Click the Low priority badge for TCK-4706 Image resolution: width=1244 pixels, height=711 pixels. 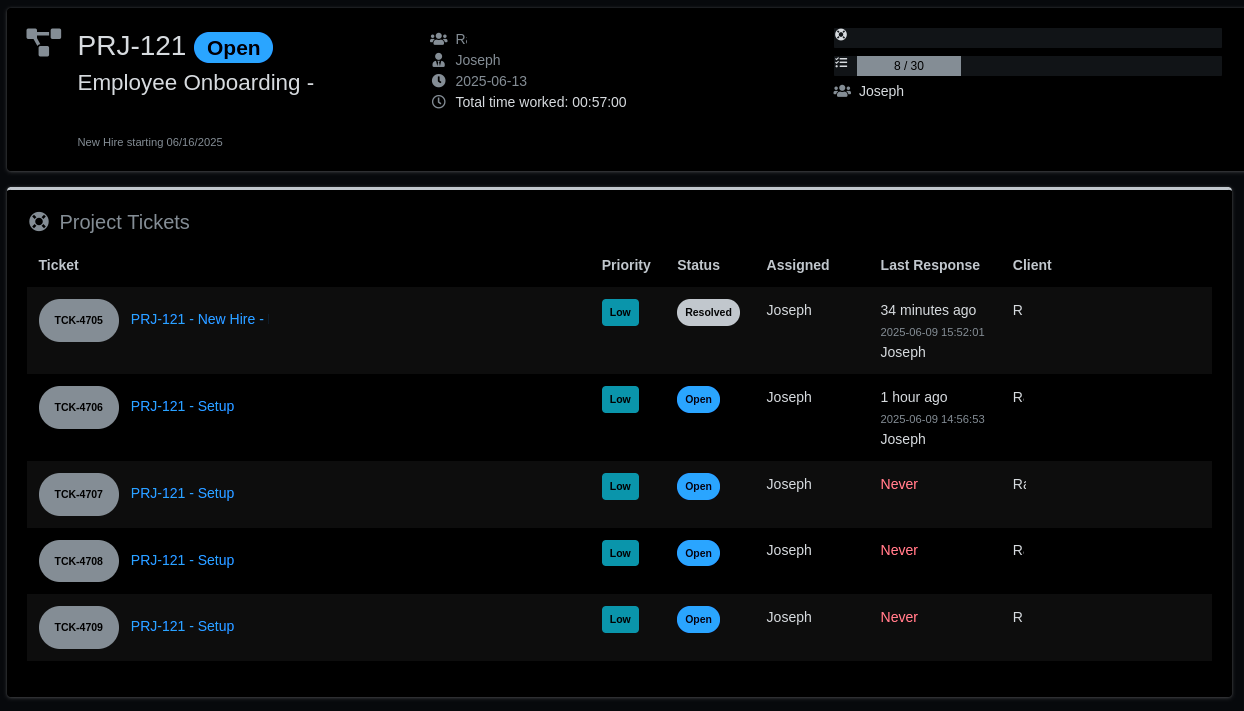(x=620, y=399)
